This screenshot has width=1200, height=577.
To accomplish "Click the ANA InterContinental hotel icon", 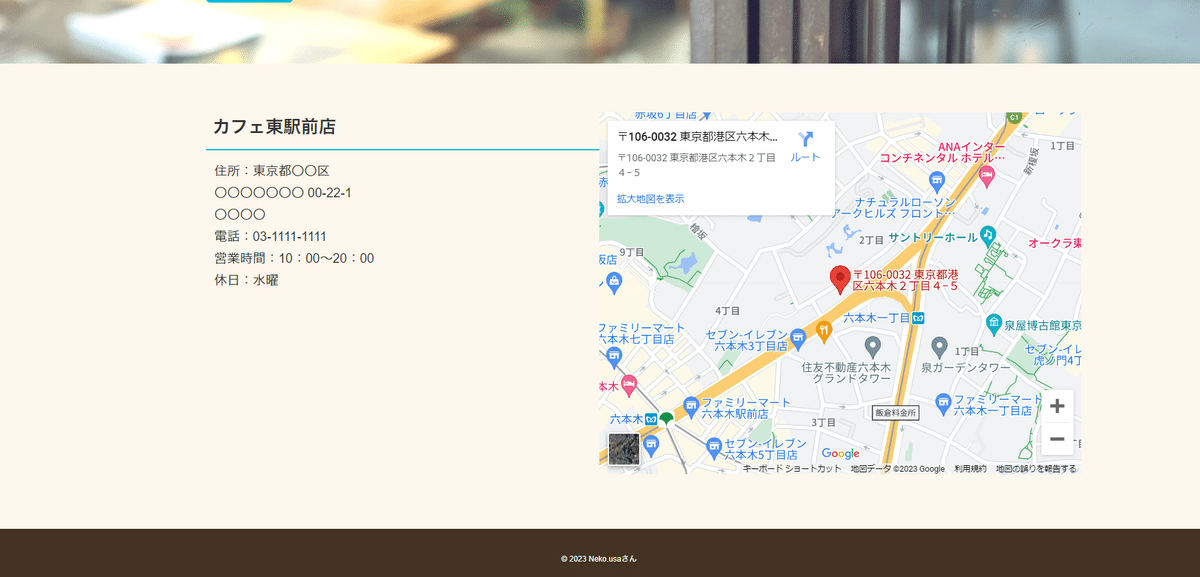I will 987,176.
